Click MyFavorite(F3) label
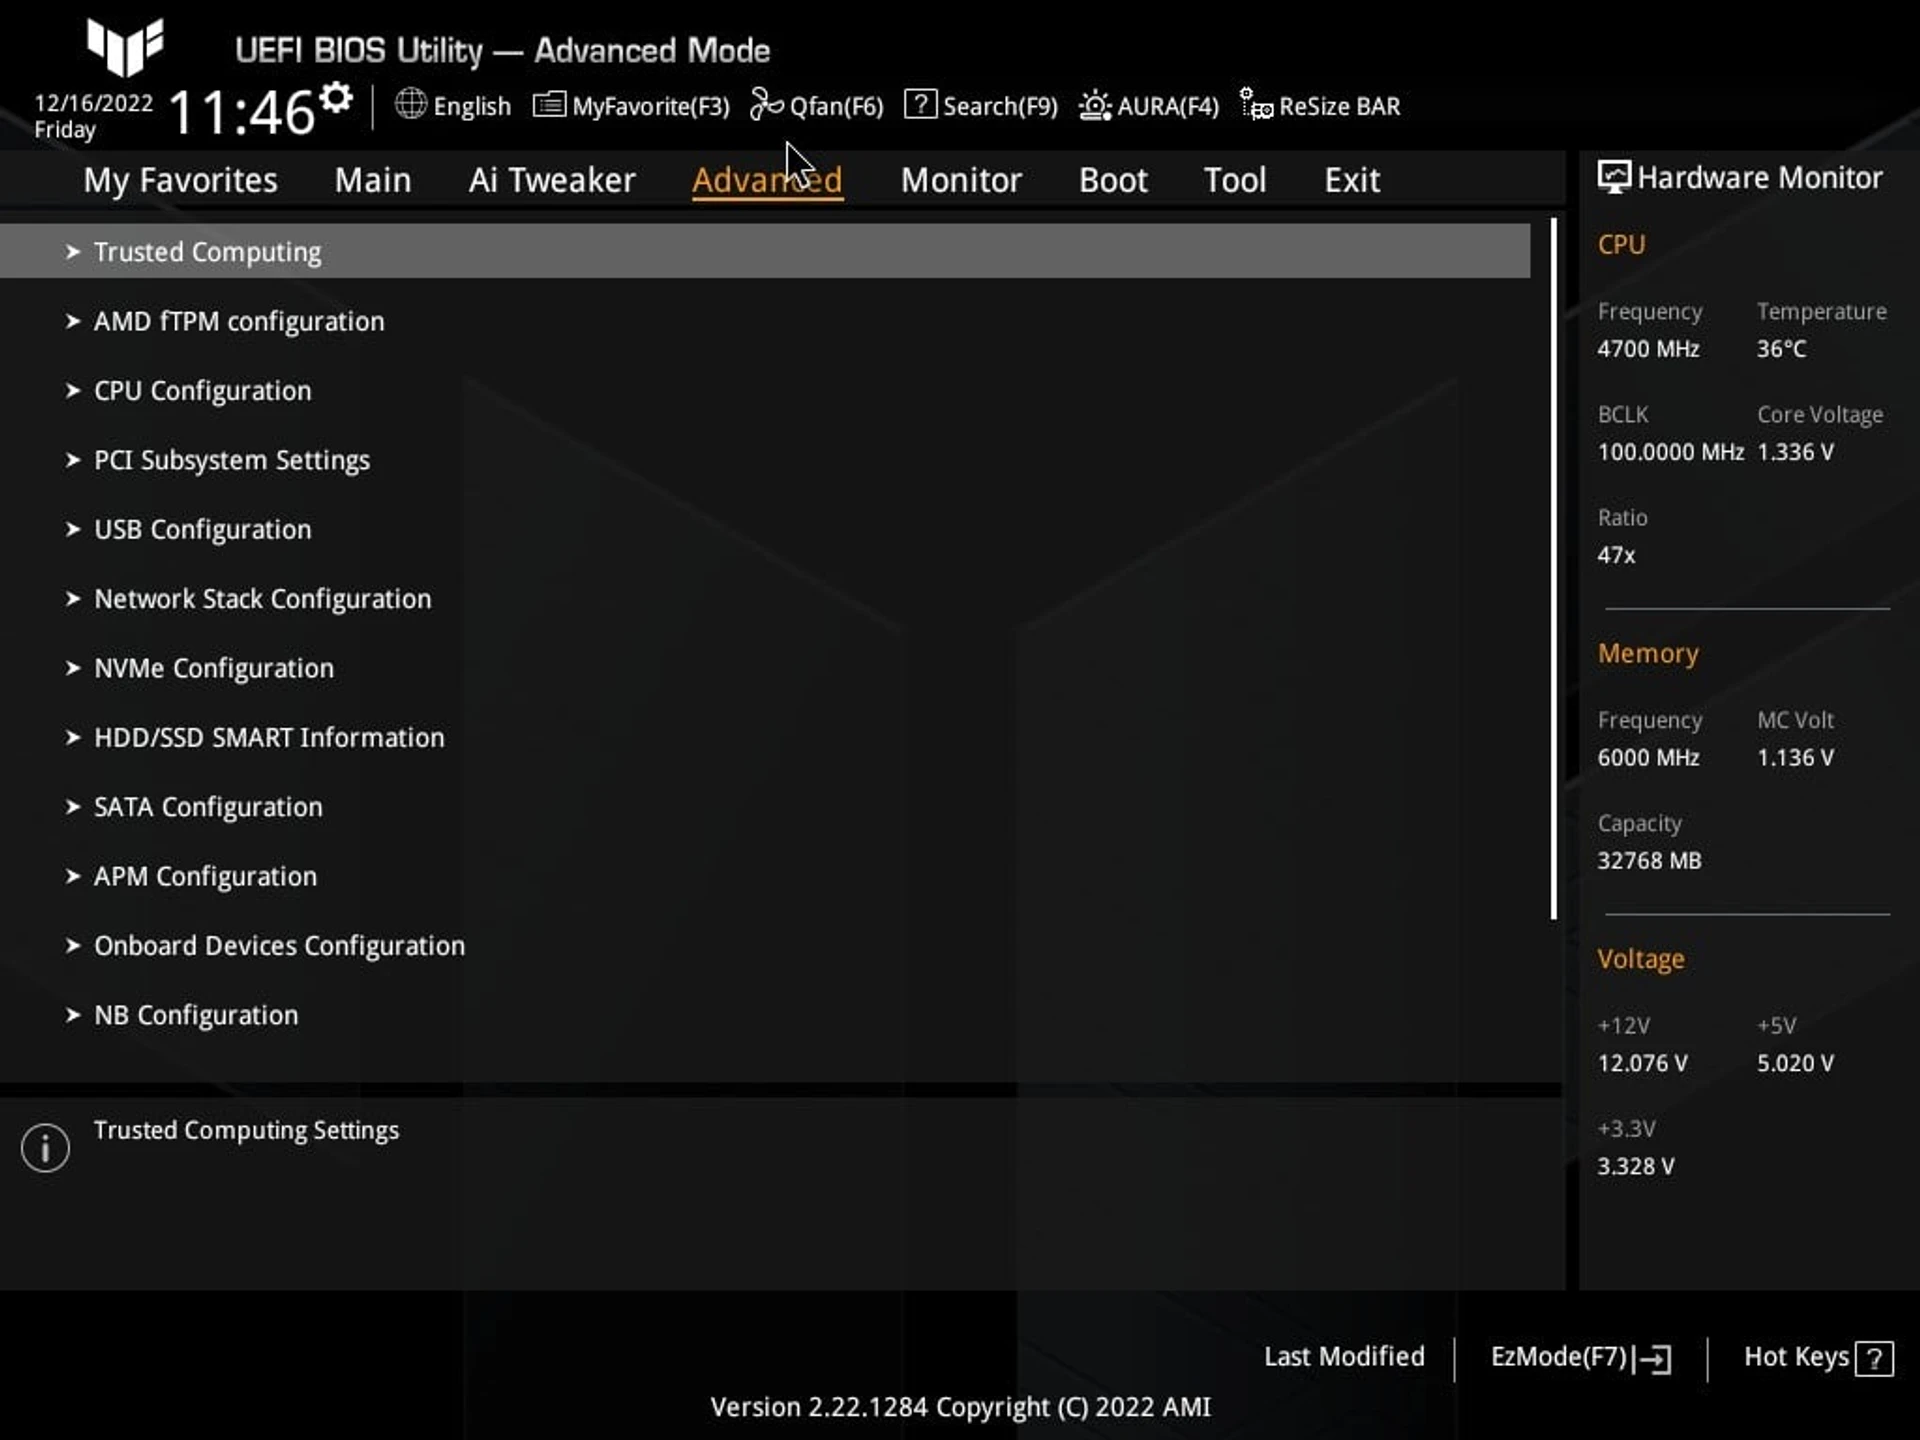 coord(651,106)
